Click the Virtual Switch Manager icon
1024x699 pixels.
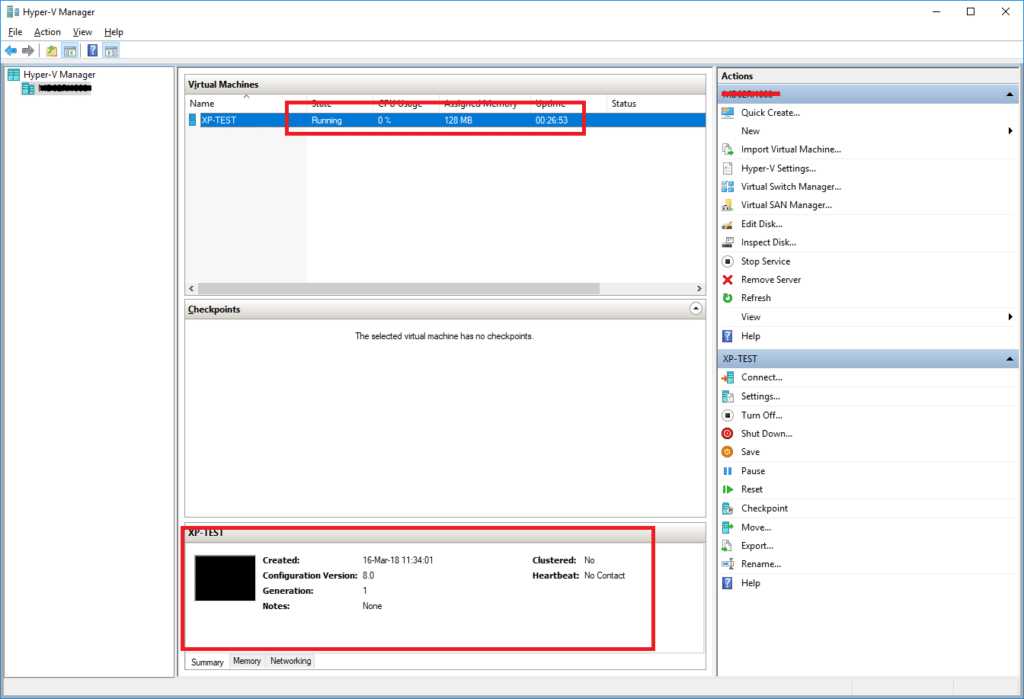pos(728,186)
